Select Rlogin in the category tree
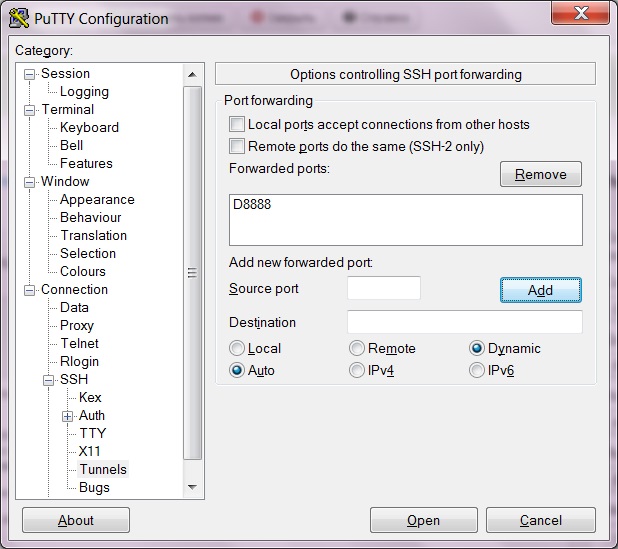The image size is (618, 549). pyautogui.click(x=79, y=361)
